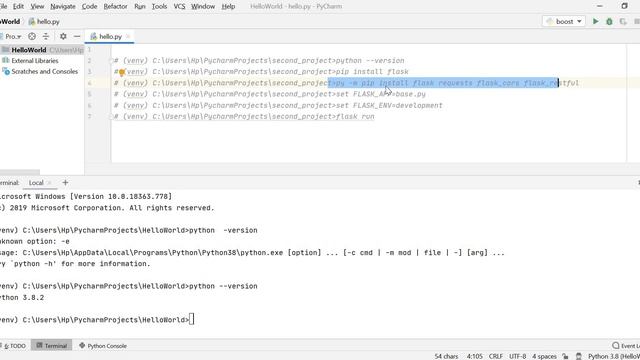The width and height of the screenshot is (640, 360).
Task: Click 'Python 3.8.2' output in terminal
Action: point(22,298)
